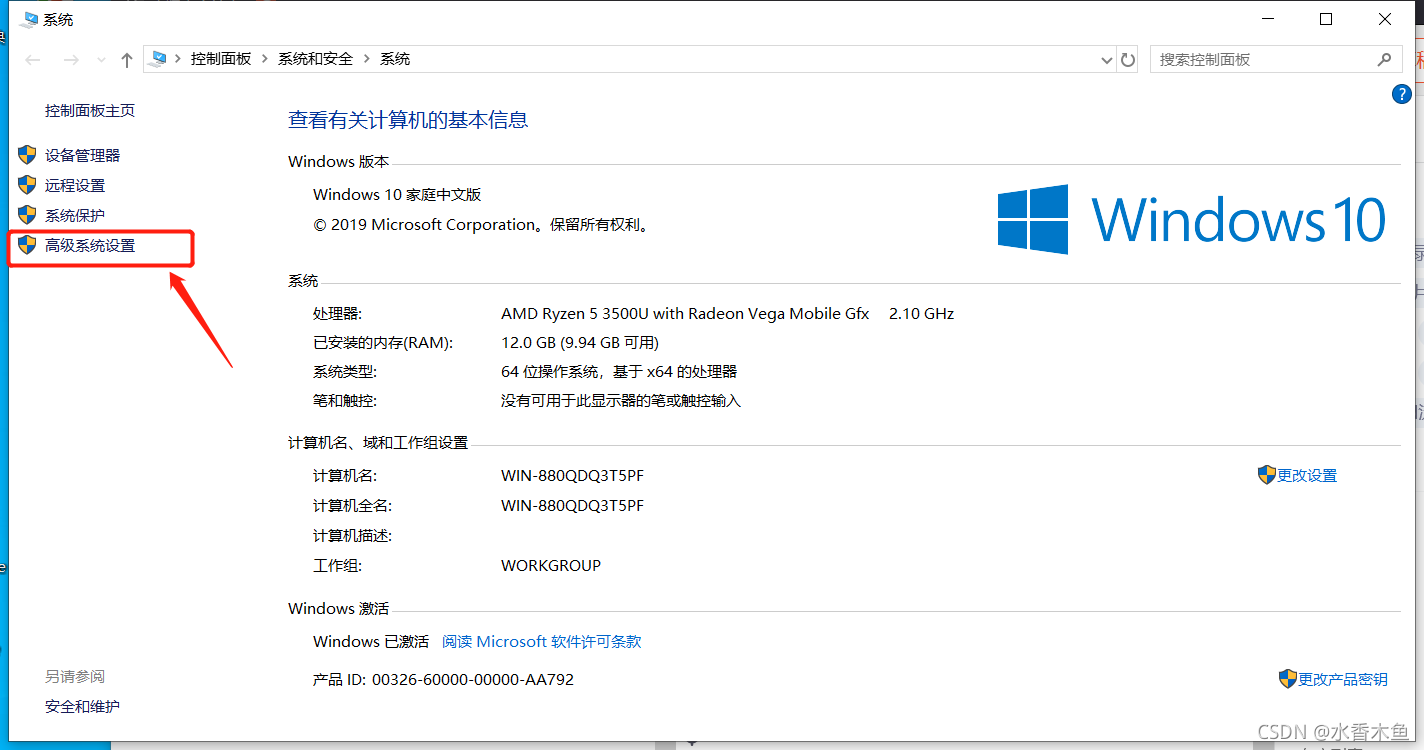Click shield icon beside 更改设置

point(1267,475)
